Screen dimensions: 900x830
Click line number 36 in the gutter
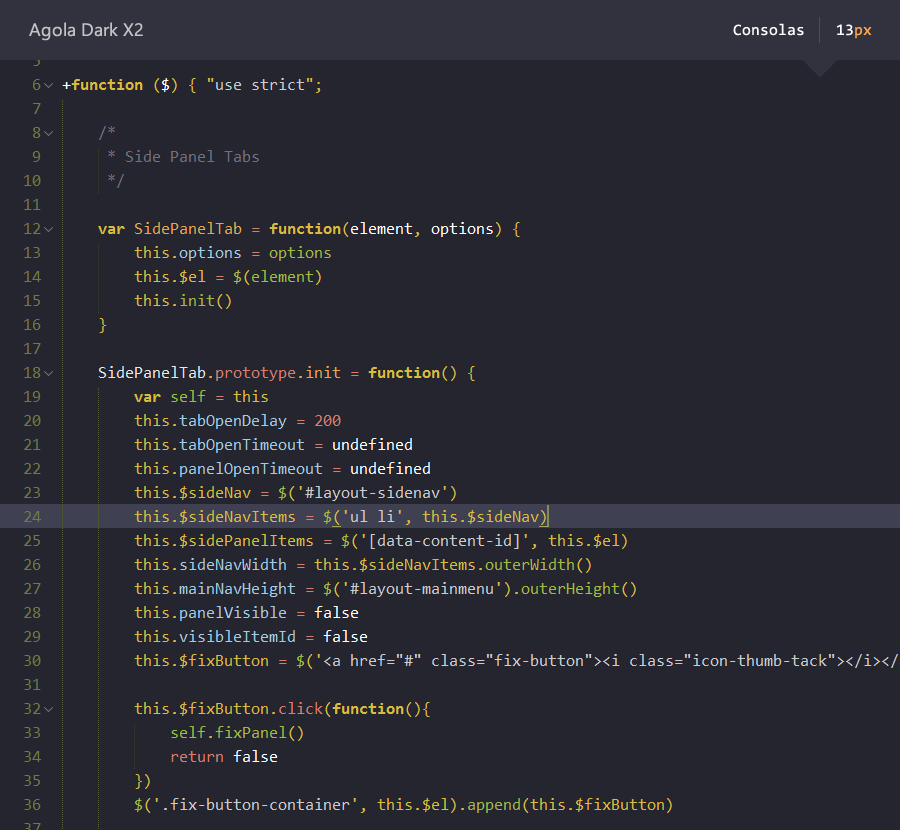32,805
